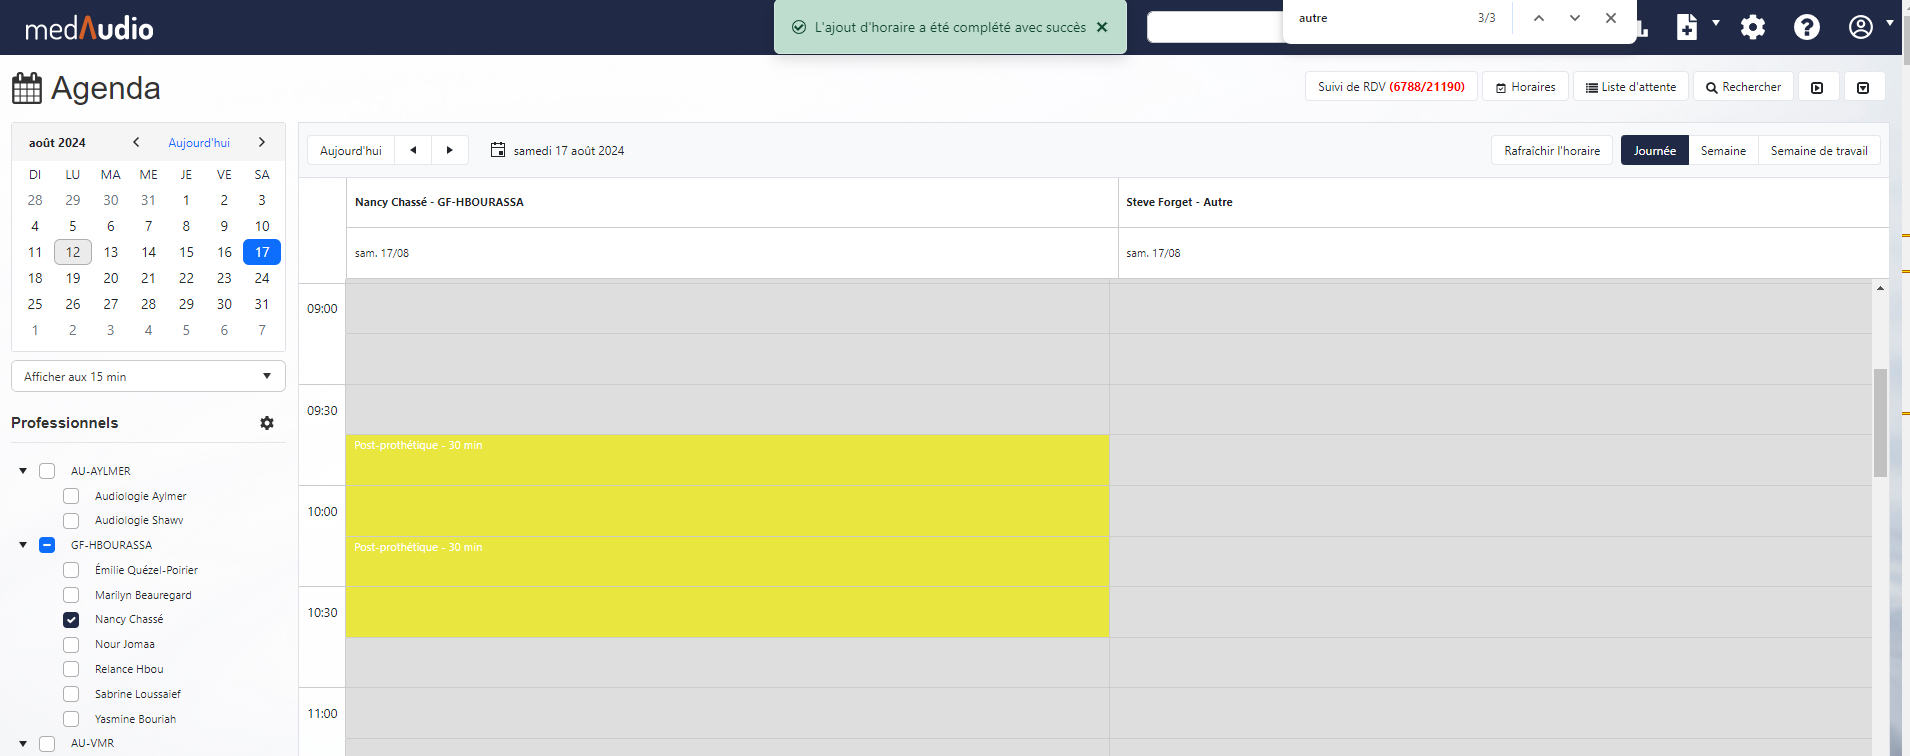Open the 'Afficher aux 15 min' dropdown
Image resolution: width=1910 pixels, height=756 pixels.
[148, 377]
